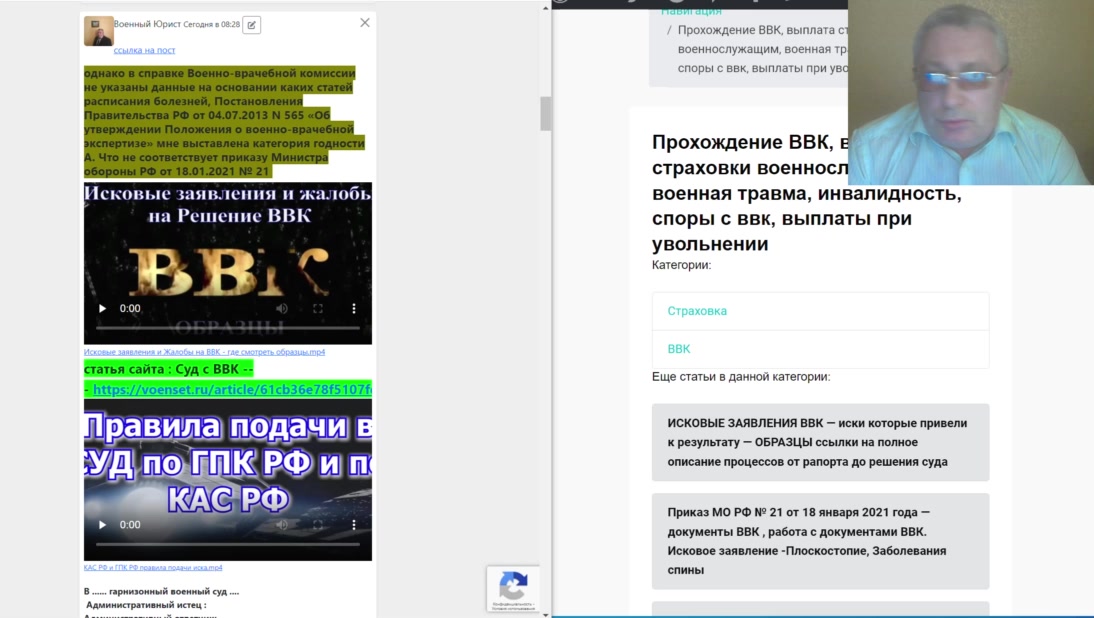The width and height of the screenshot is (1094, 618).
Task: Open the 'КАС РФ и ГПК РФ правила подачи иска' mp4 link
Action: click(153, 568)
